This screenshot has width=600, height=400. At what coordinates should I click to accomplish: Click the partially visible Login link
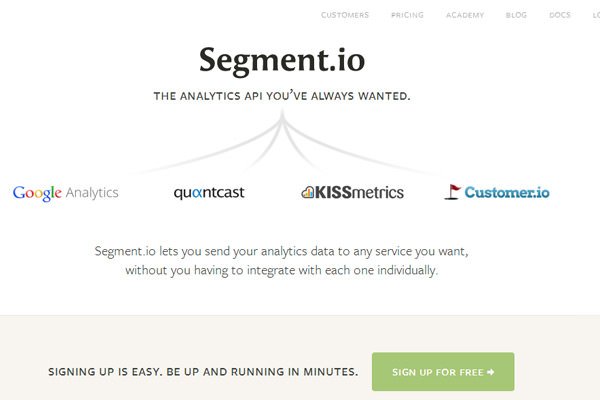pos(594,15)
